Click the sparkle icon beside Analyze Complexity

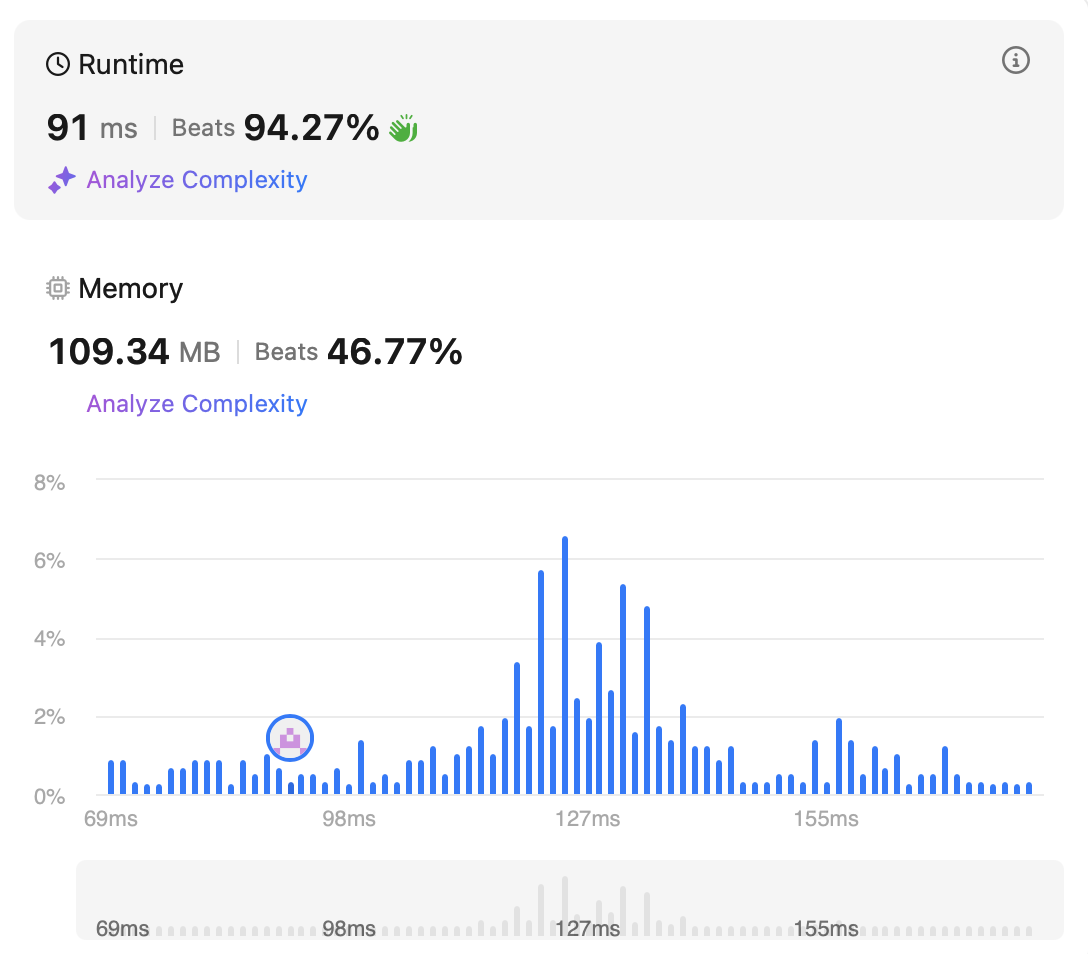62,180
